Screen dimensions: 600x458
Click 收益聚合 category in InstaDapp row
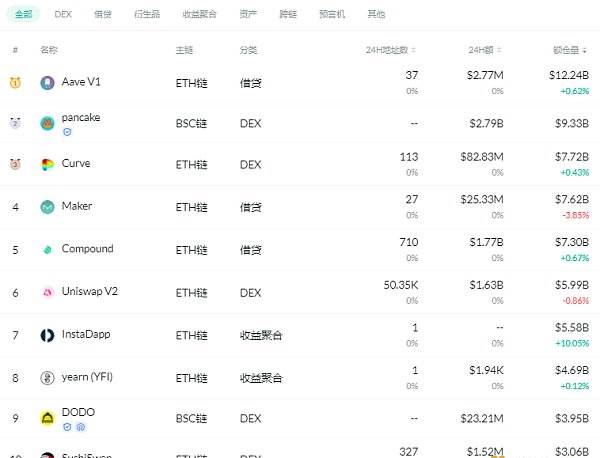(x=261, y=336)
